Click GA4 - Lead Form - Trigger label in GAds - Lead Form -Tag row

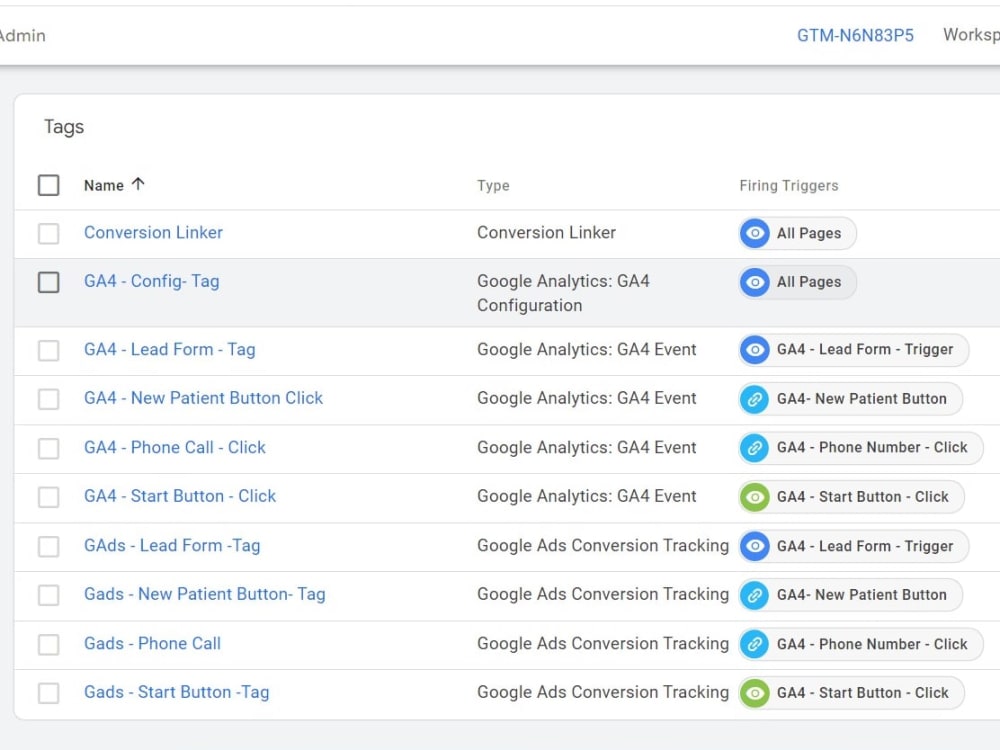pos(865,546)
